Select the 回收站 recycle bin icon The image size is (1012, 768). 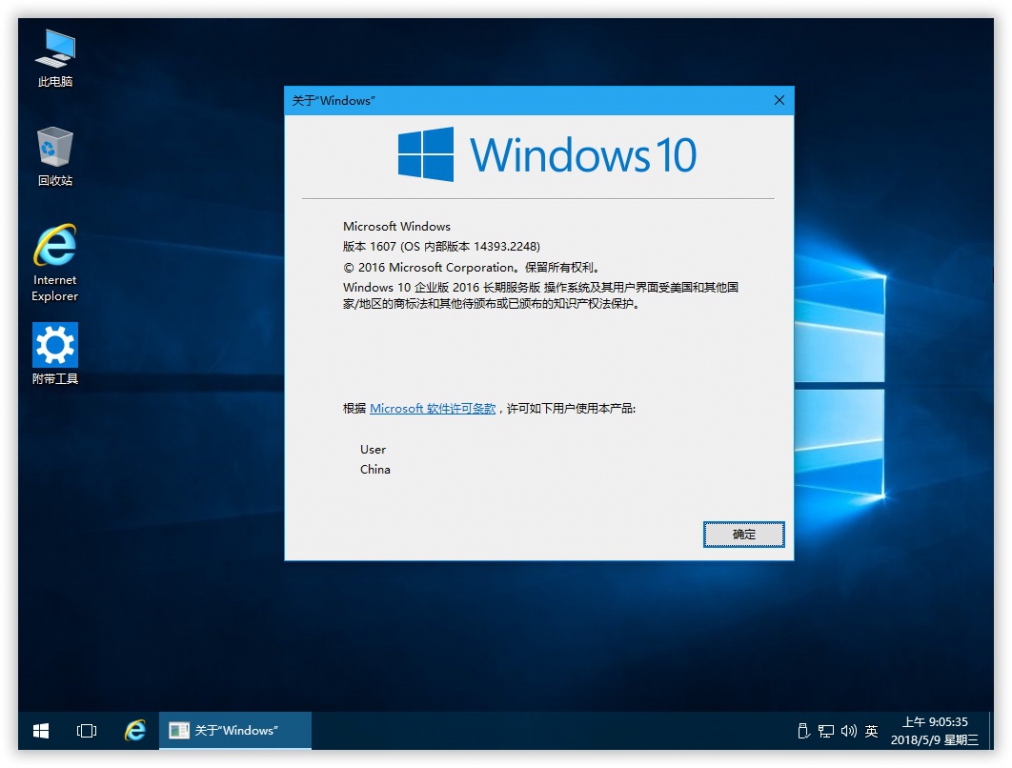(x=55, y=157)
